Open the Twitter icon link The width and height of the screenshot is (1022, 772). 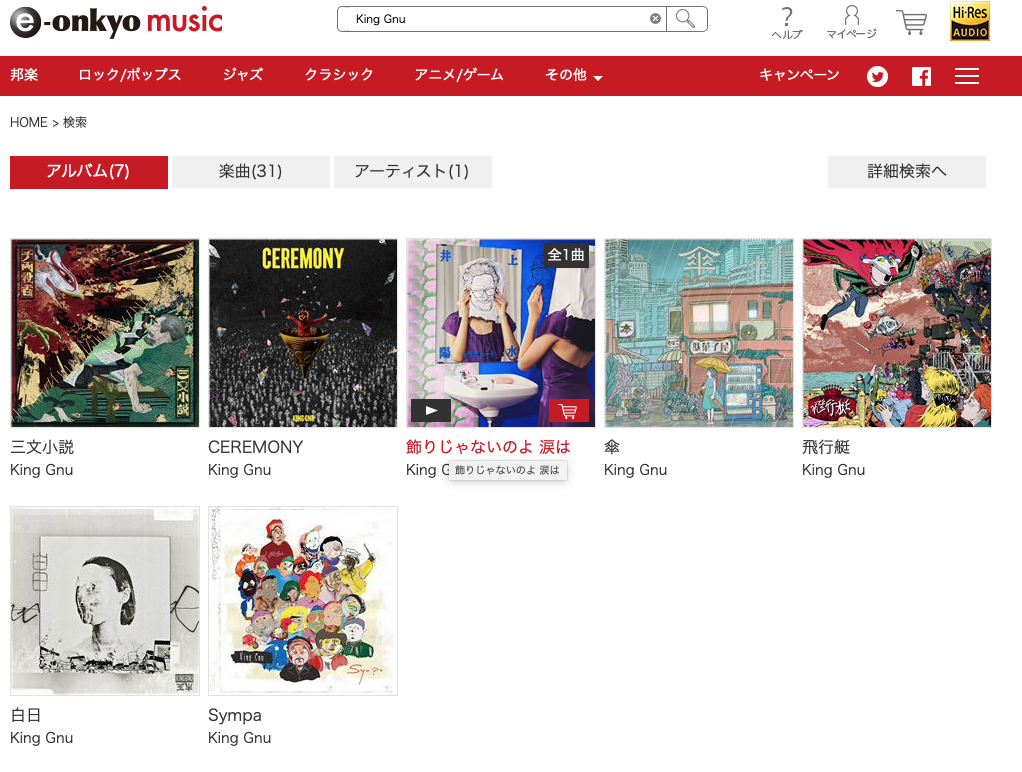tap(877, 76)
